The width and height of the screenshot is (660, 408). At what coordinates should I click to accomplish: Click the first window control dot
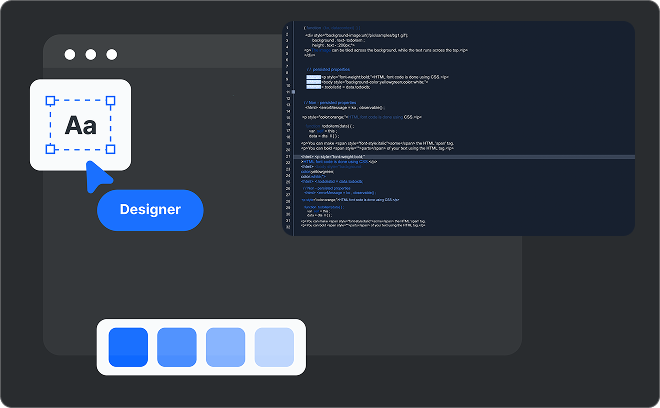click(x=70, y=56)
